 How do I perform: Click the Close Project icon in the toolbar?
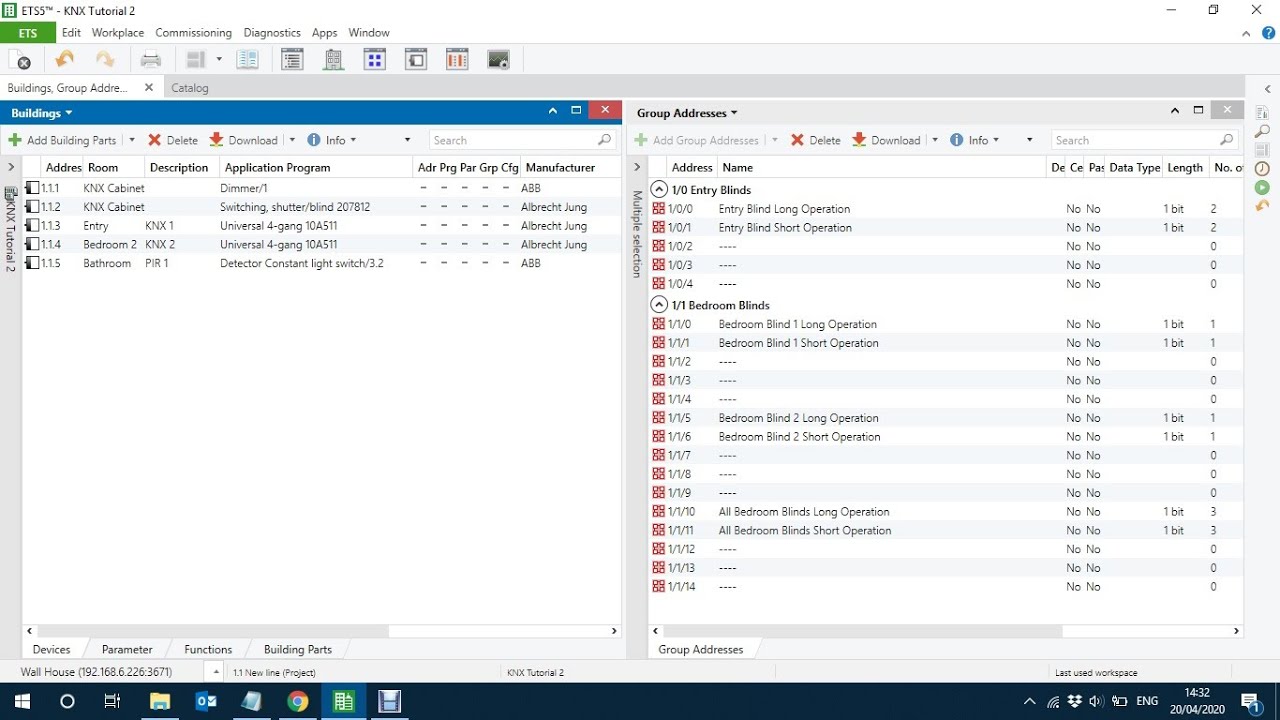(19, 60)
